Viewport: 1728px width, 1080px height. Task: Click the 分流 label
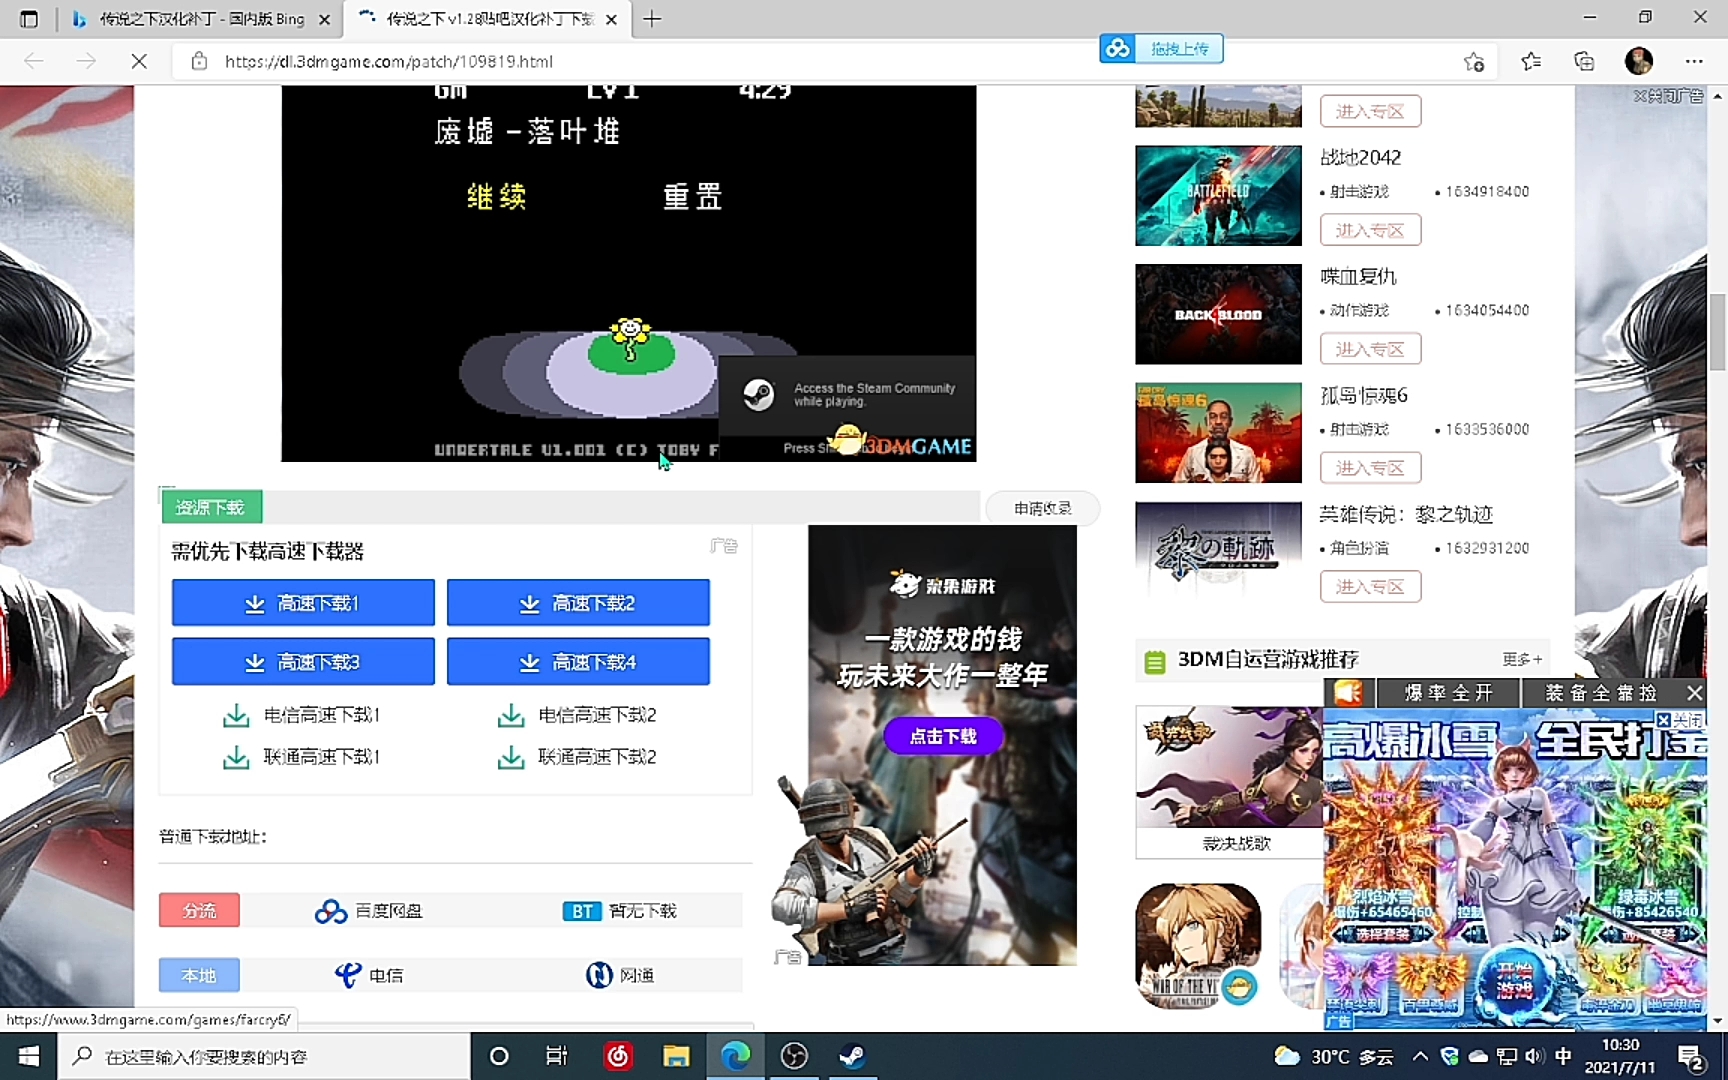(199, 910)
